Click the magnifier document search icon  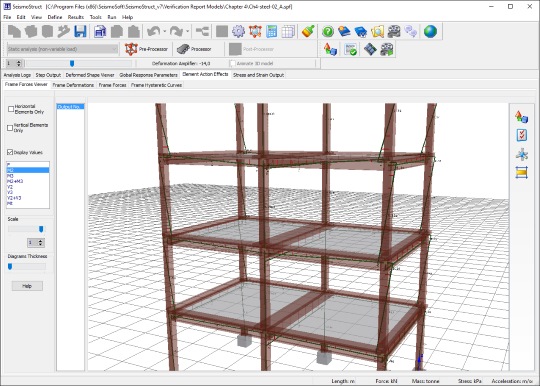[377, 31]
